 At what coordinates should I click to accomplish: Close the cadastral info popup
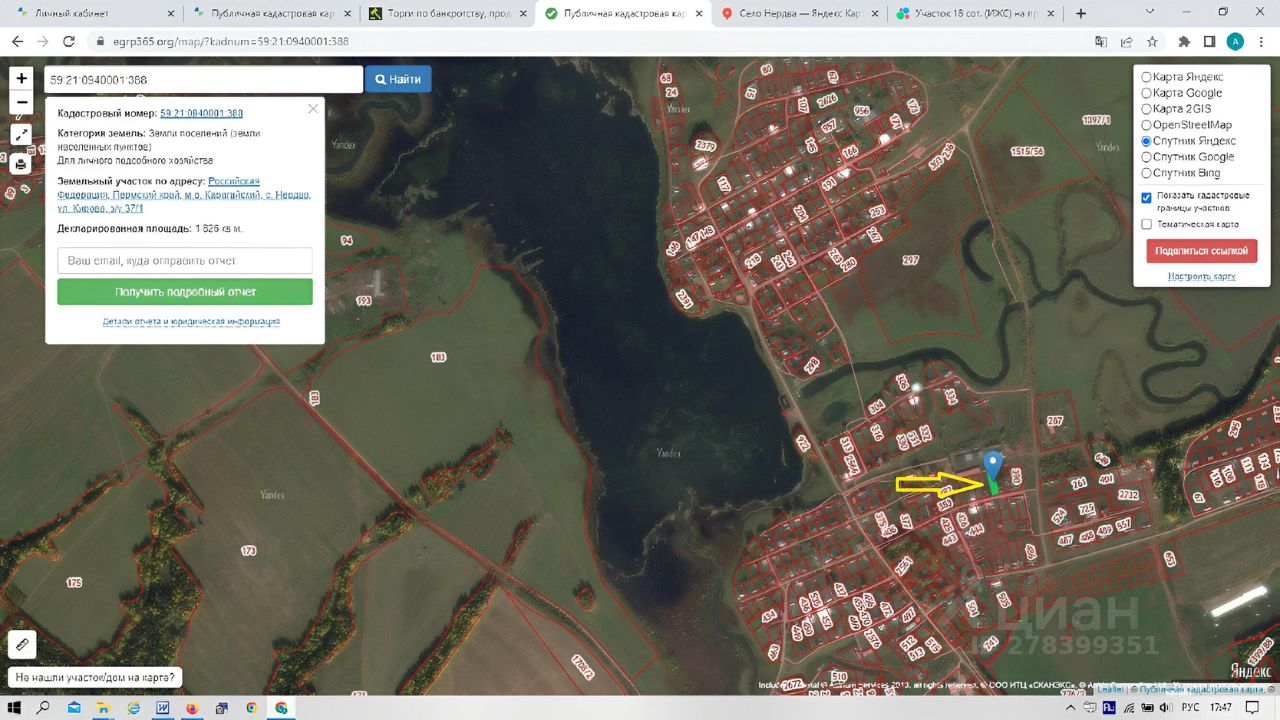coord(313,108)
